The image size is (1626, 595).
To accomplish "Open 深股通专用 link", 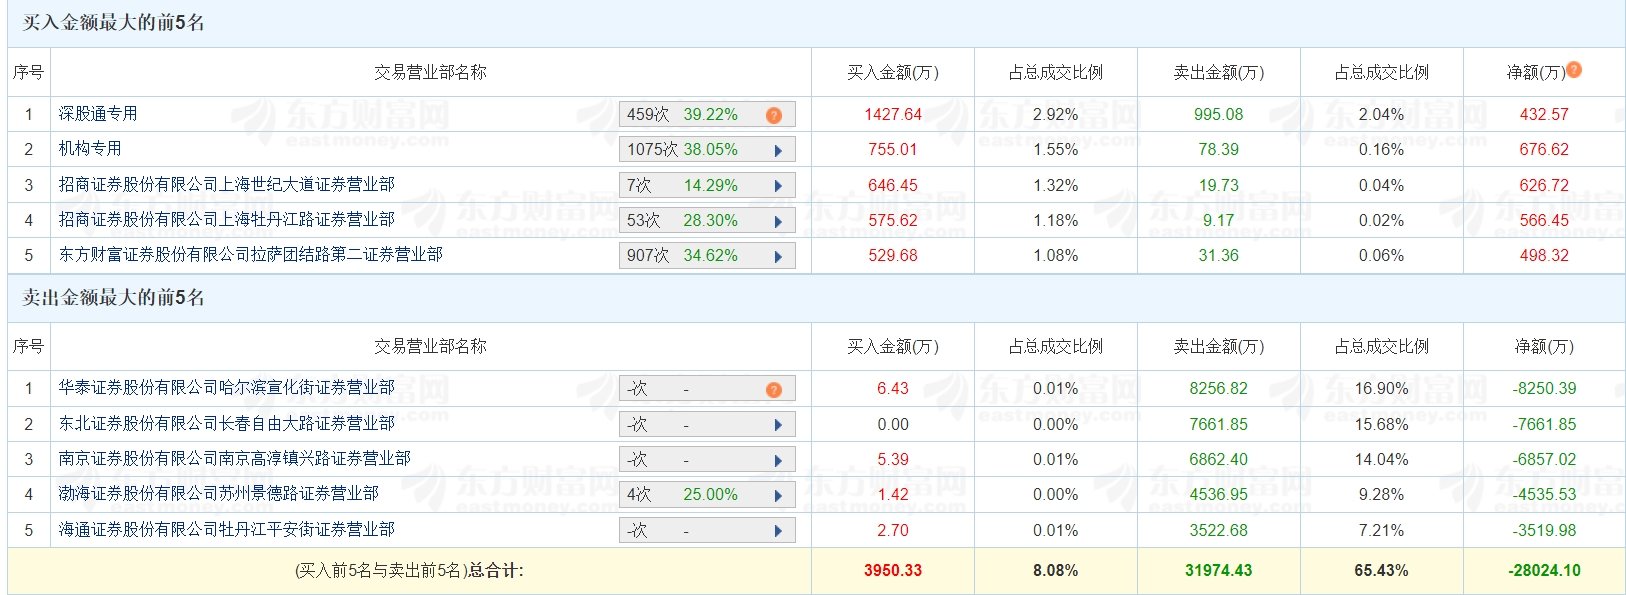I will [98, 114].
